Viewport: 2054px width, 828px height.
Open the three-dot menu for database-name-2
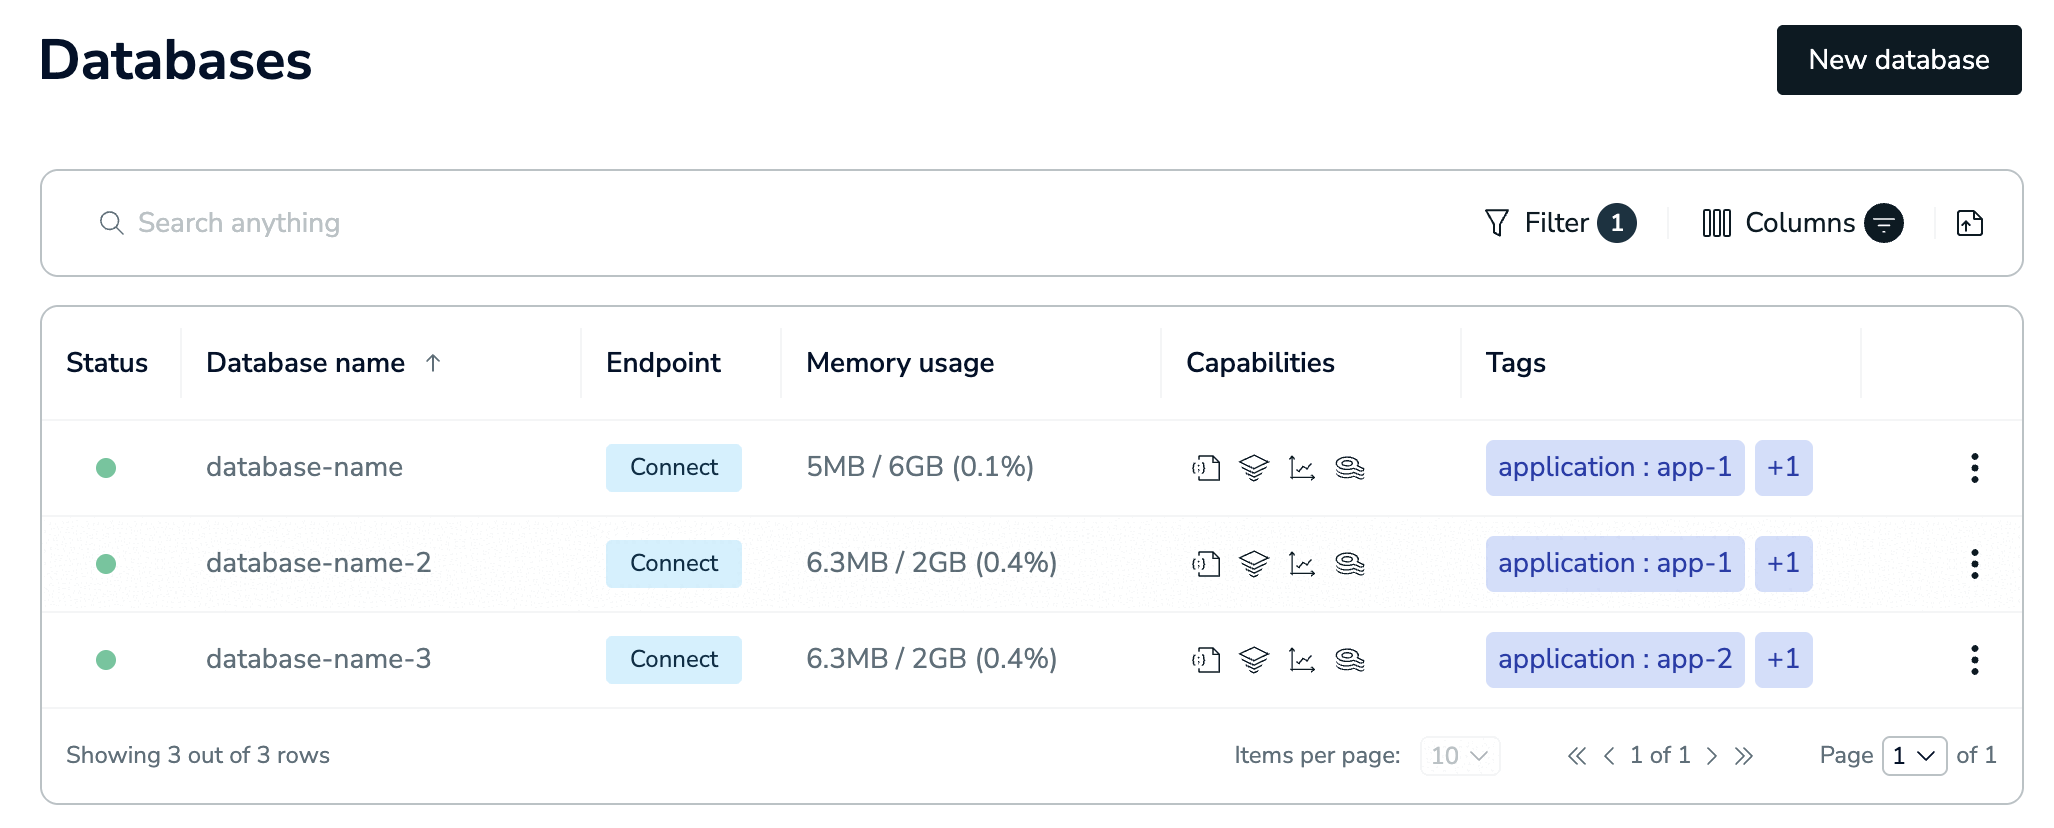click(1974, 564)
